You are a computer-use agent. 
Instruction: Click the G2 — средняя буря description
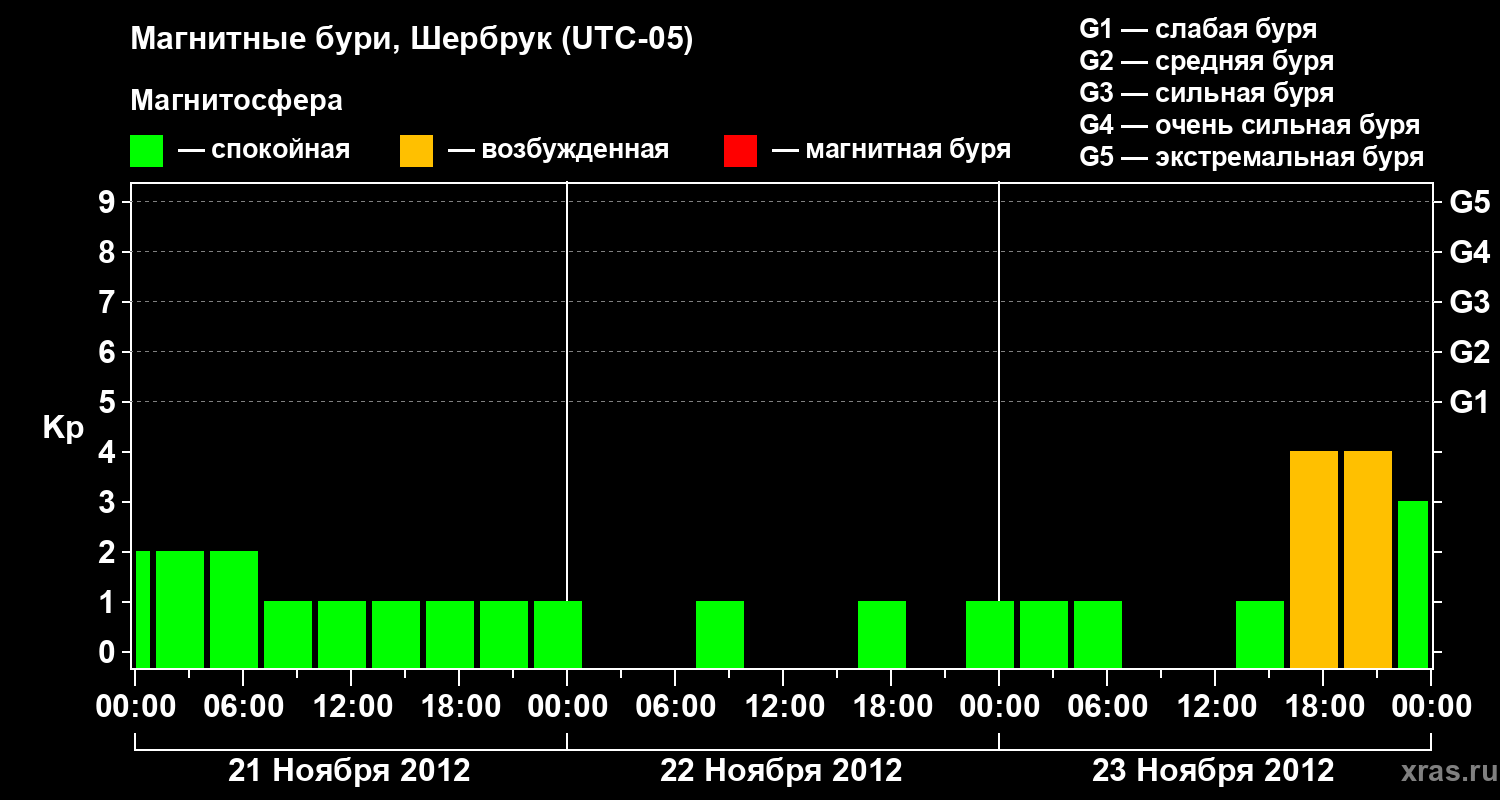point(1206,61)
